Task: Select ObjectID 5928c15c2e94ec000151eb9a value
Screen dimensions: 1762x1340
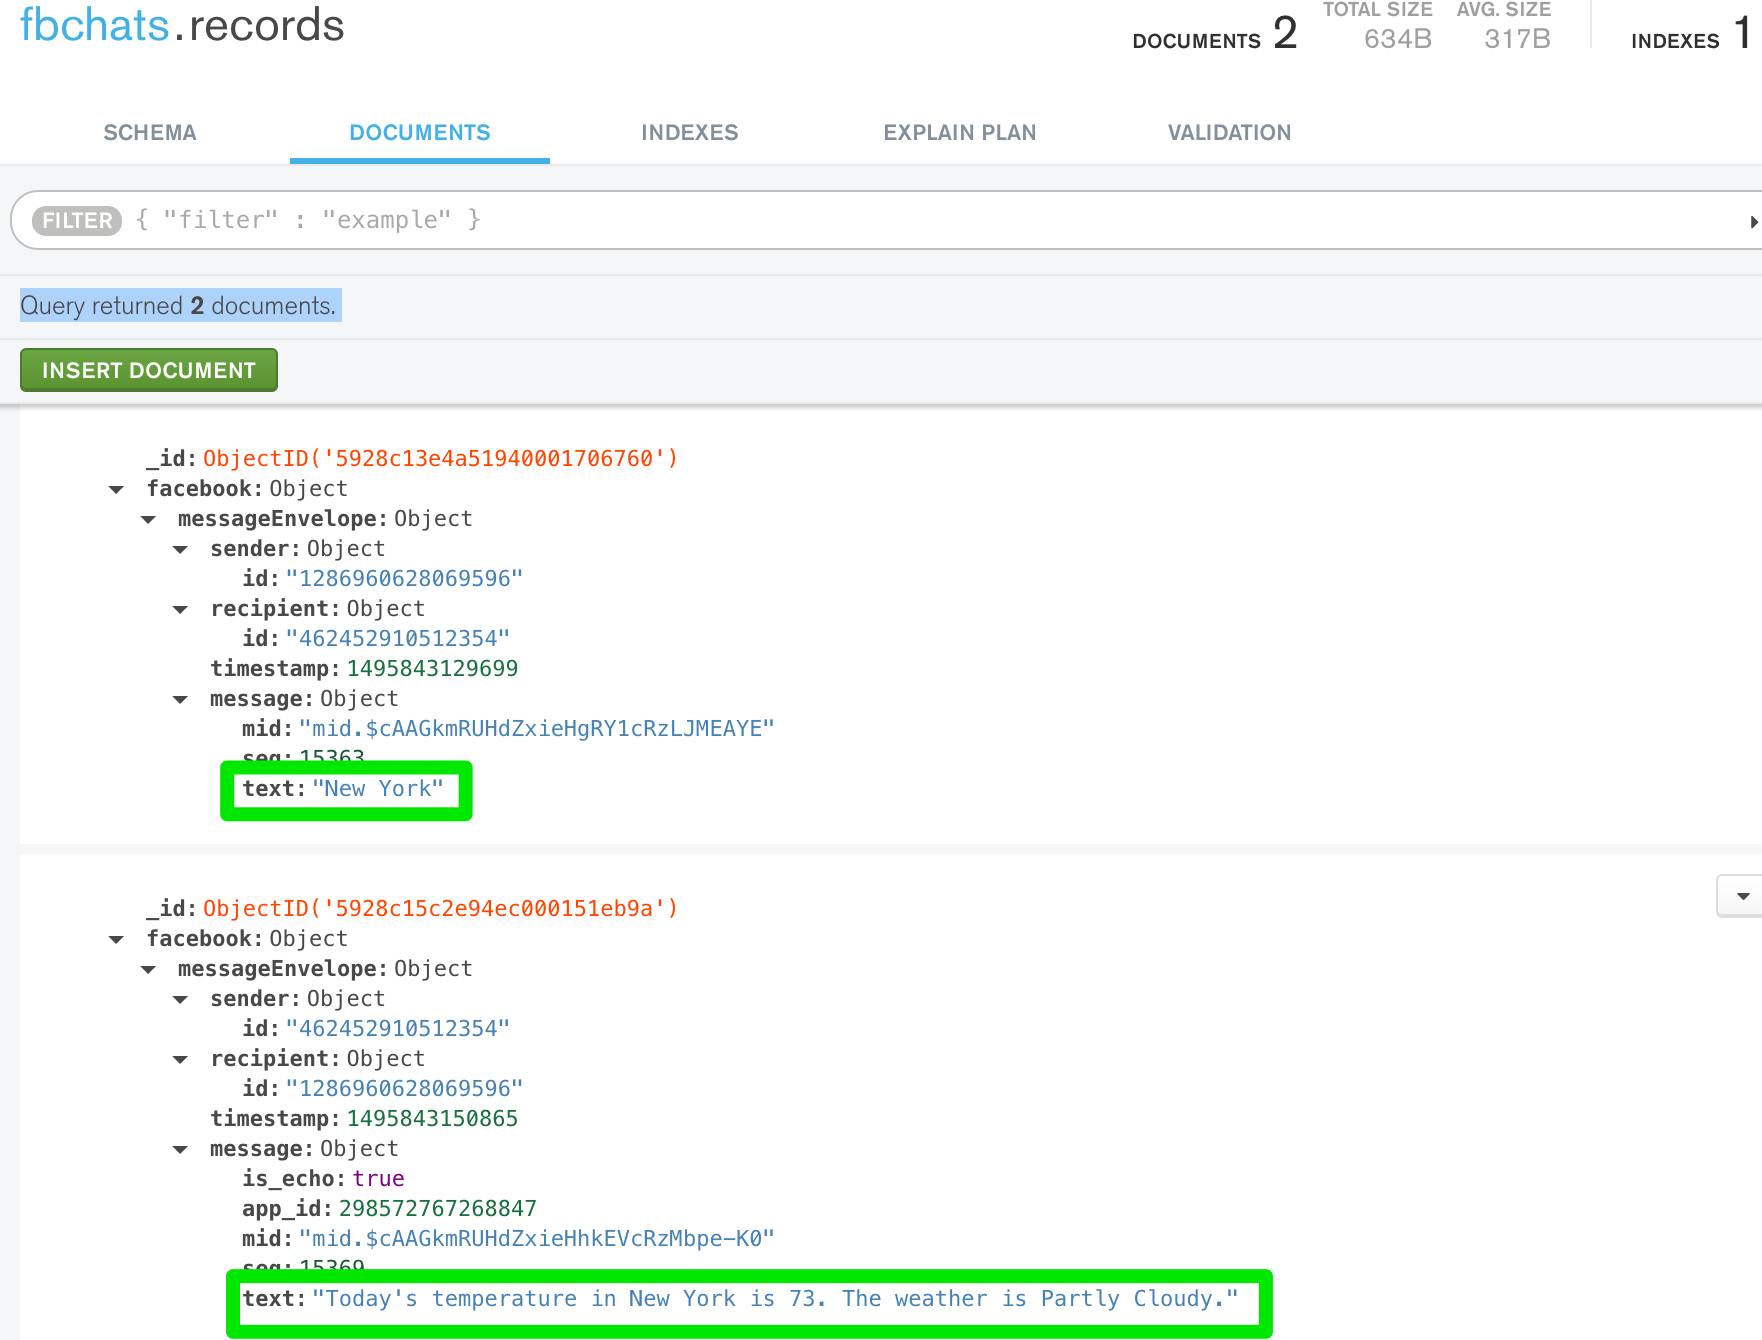Action: tap(441, 908)
